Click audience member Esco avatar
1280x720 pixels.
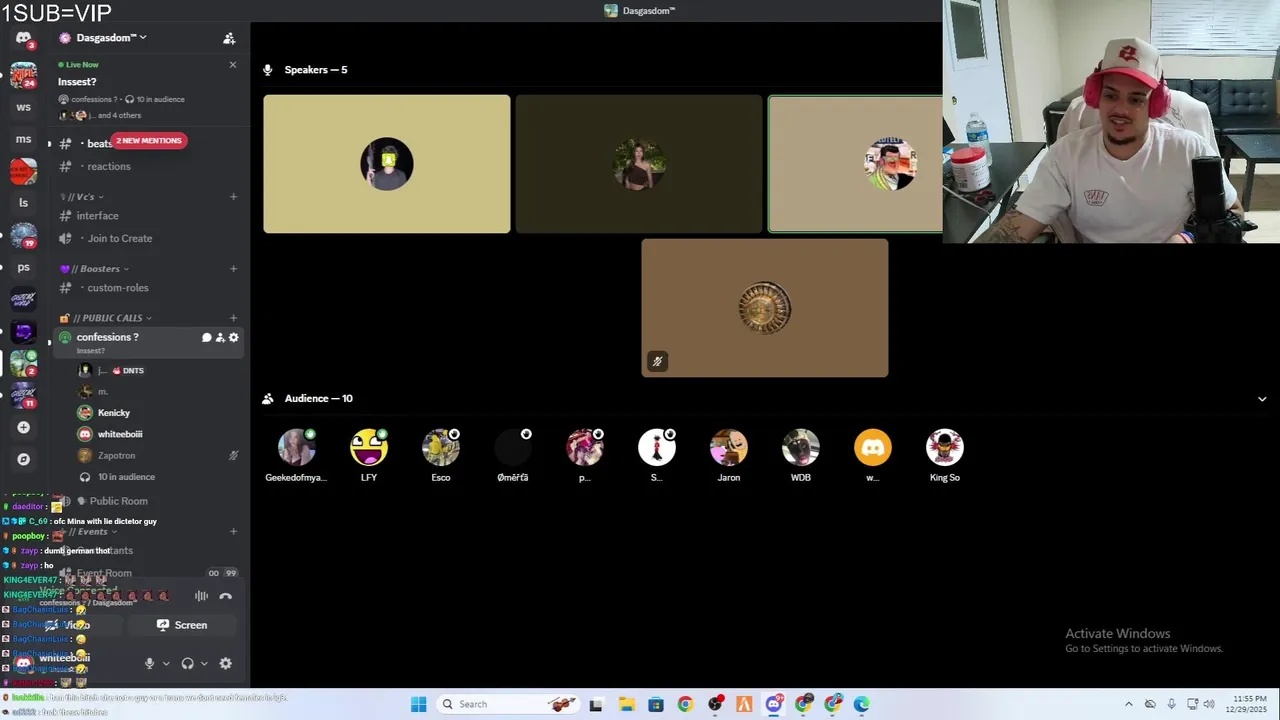[x=441, y=448]
